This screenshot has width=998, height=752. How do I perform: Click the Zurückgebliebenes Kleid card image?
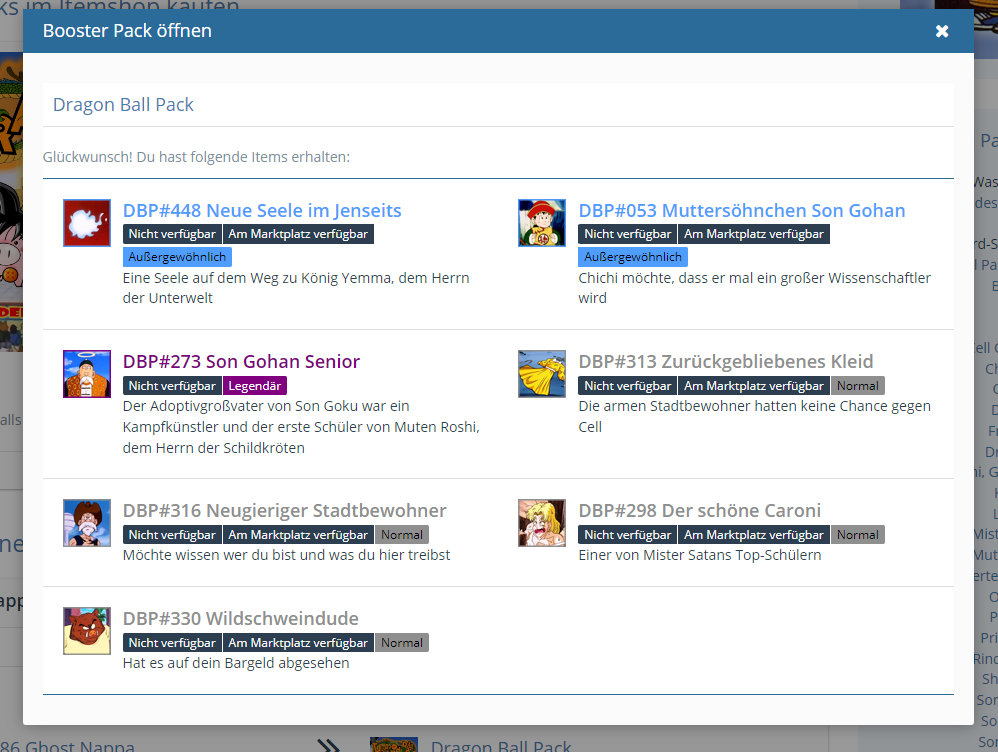[542, 374]
